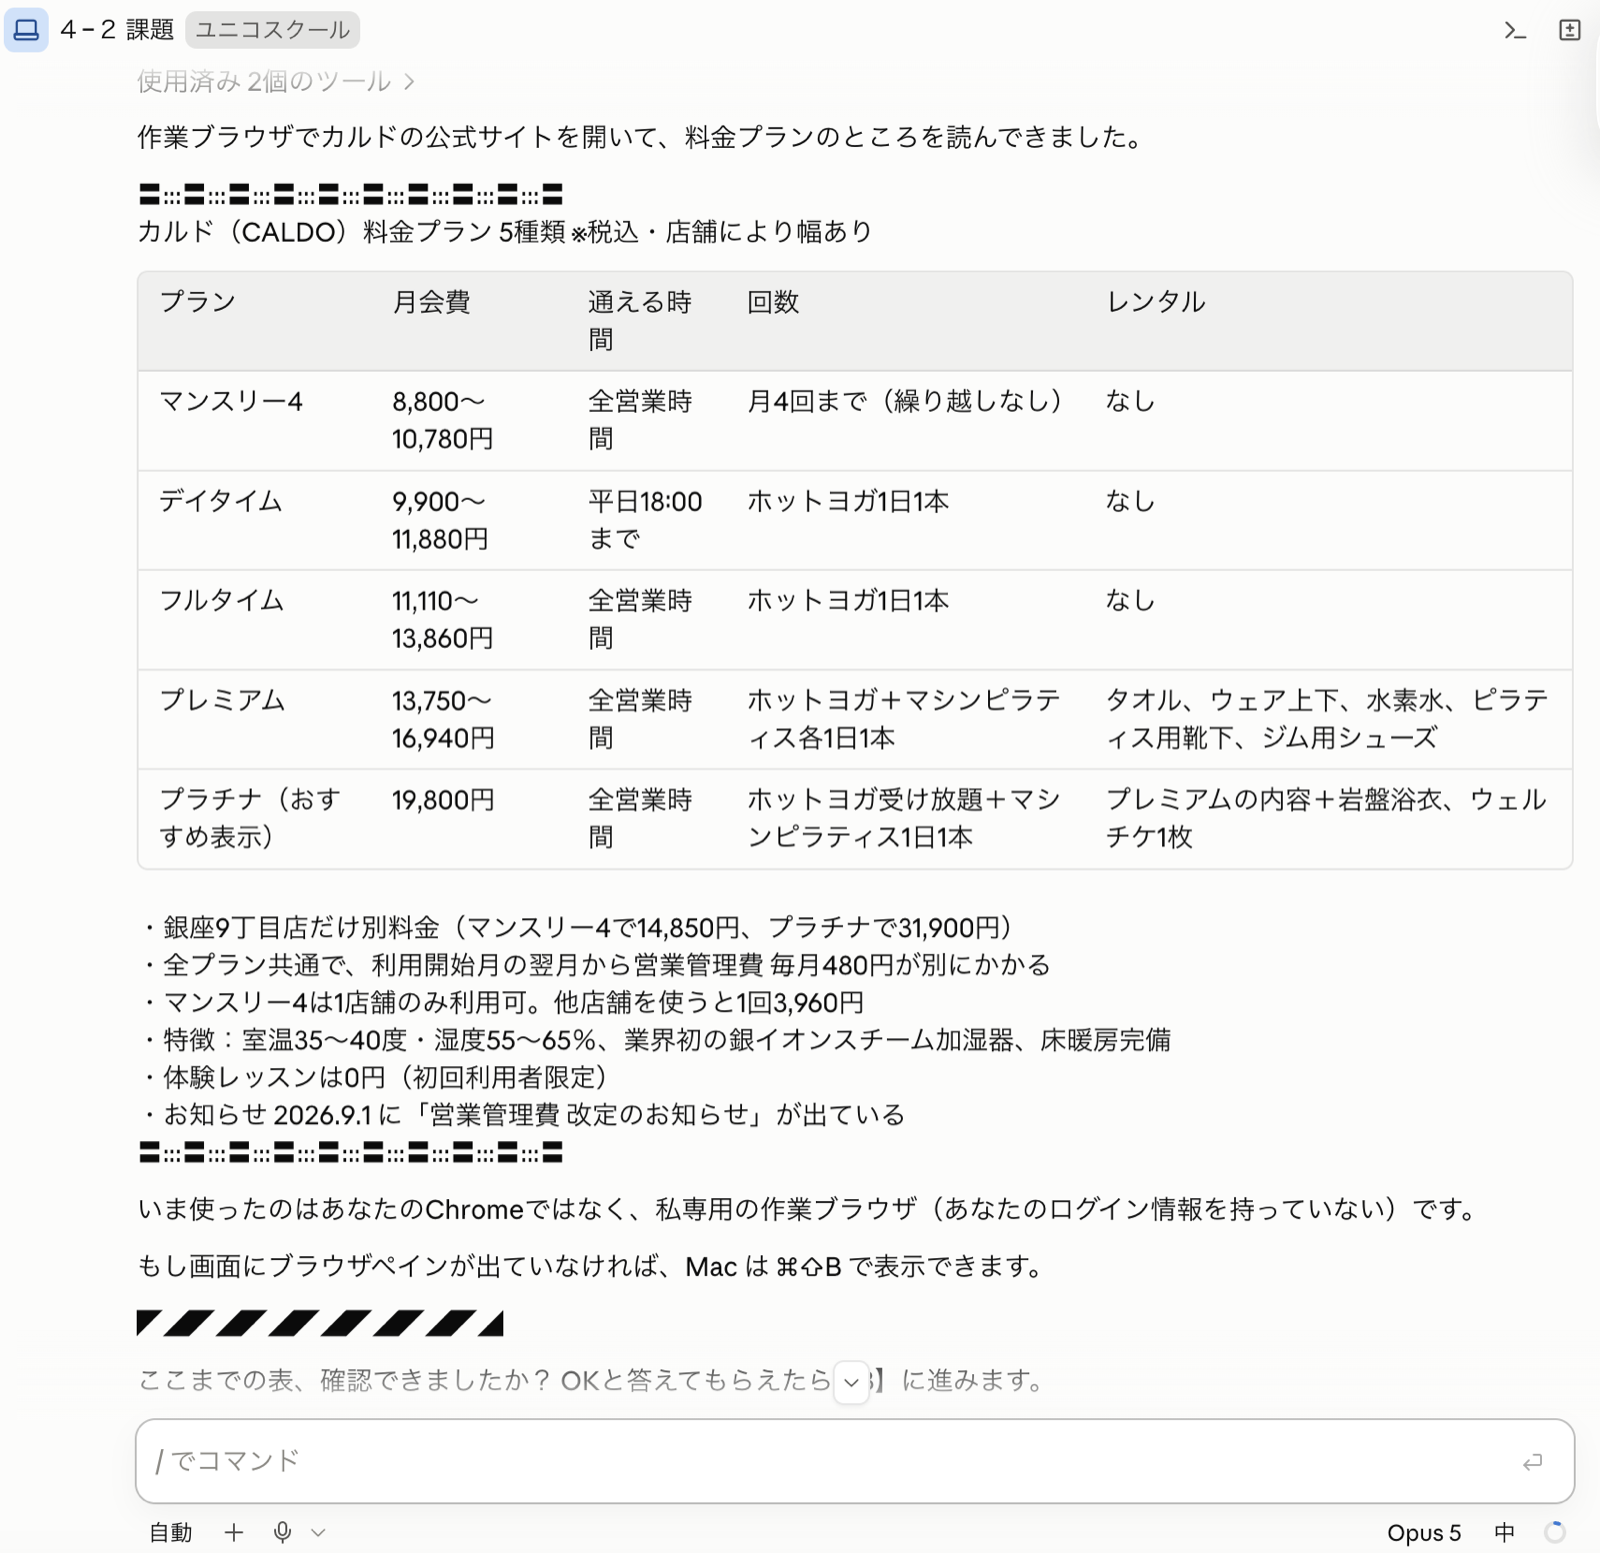The image size is (1600, 1553).
Task: Click the diff review icon at top right
Action: pyautogui.click(x=1570, y=30)
